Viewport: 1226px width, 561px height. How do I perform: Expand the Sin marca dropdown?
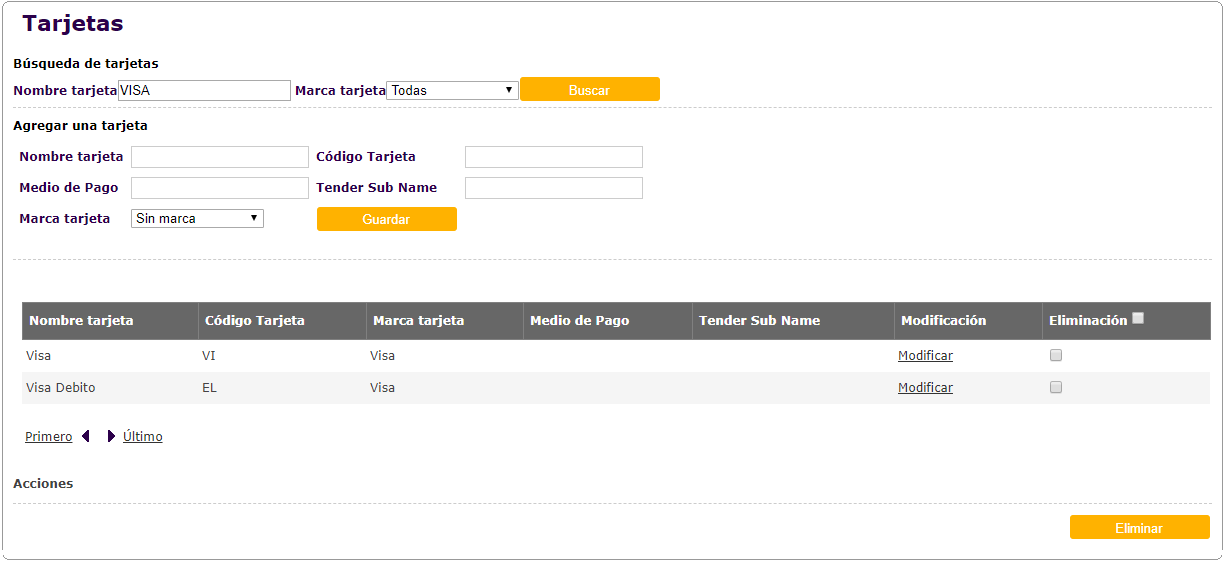[x=197, y=218]
